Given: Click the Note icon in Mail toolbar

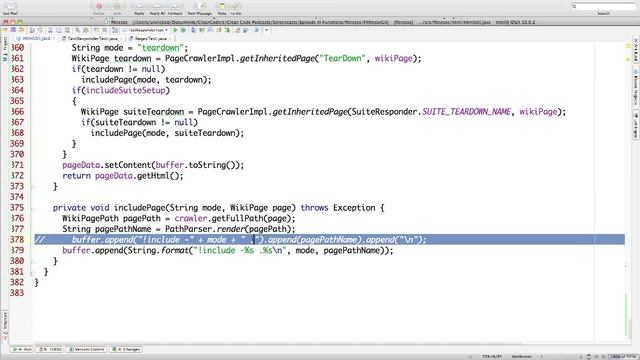Looking at the screenshot, I should tap(222, 6).
